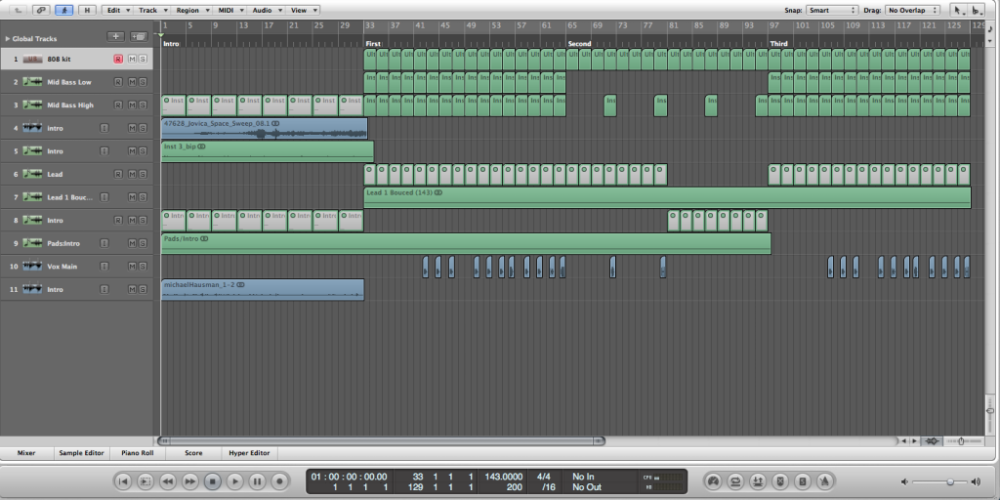Open the Region dropdown menu
Screen dimensions: 1000x500
pyautogui.click(x=192, y=10)
